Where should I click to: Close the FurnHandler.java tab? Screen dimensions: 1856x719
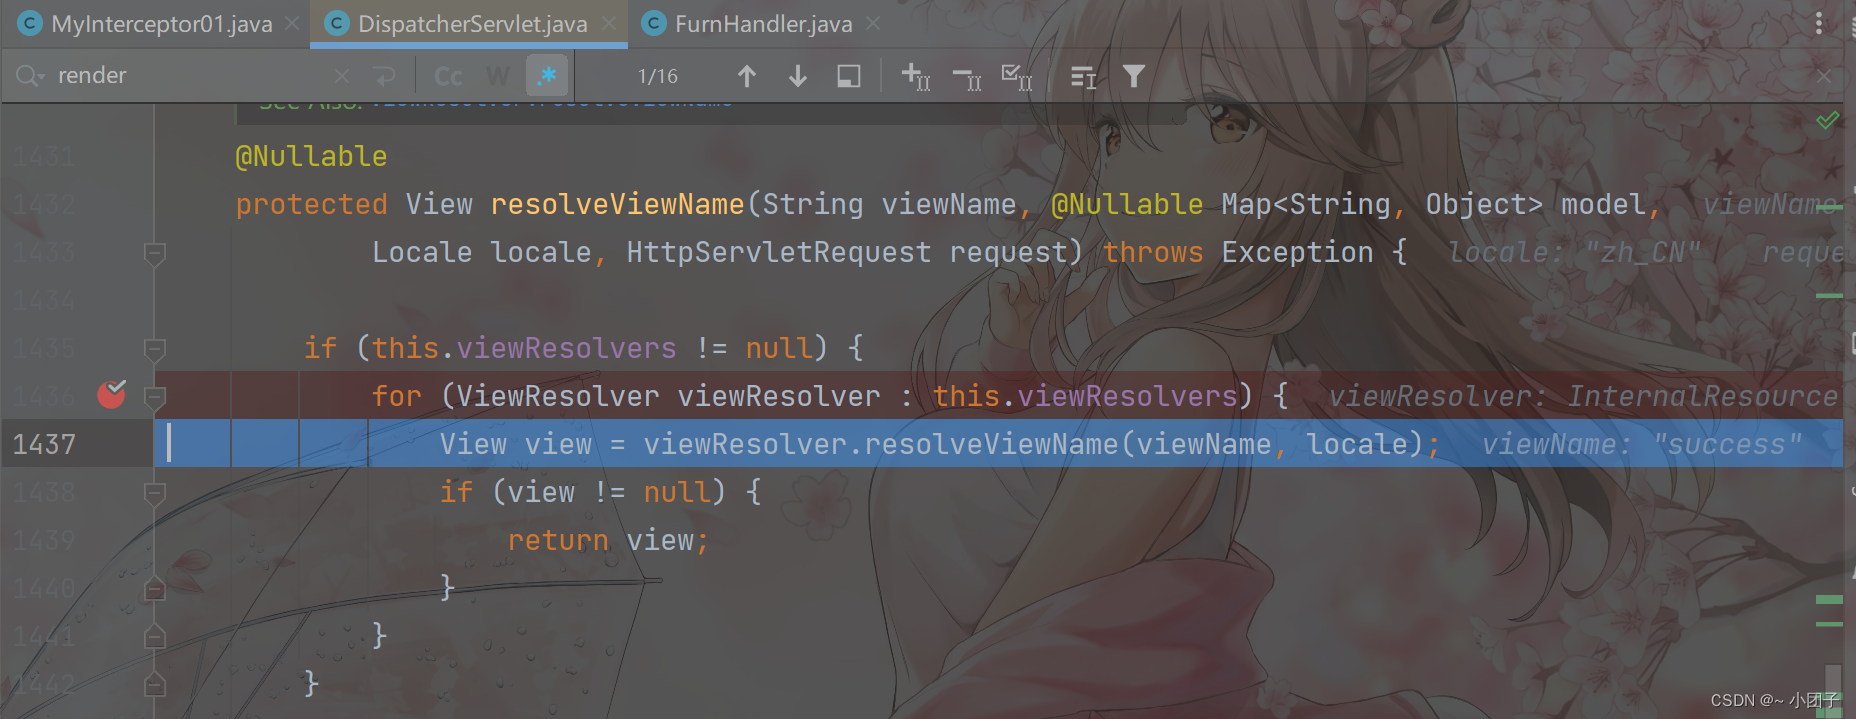873,23
